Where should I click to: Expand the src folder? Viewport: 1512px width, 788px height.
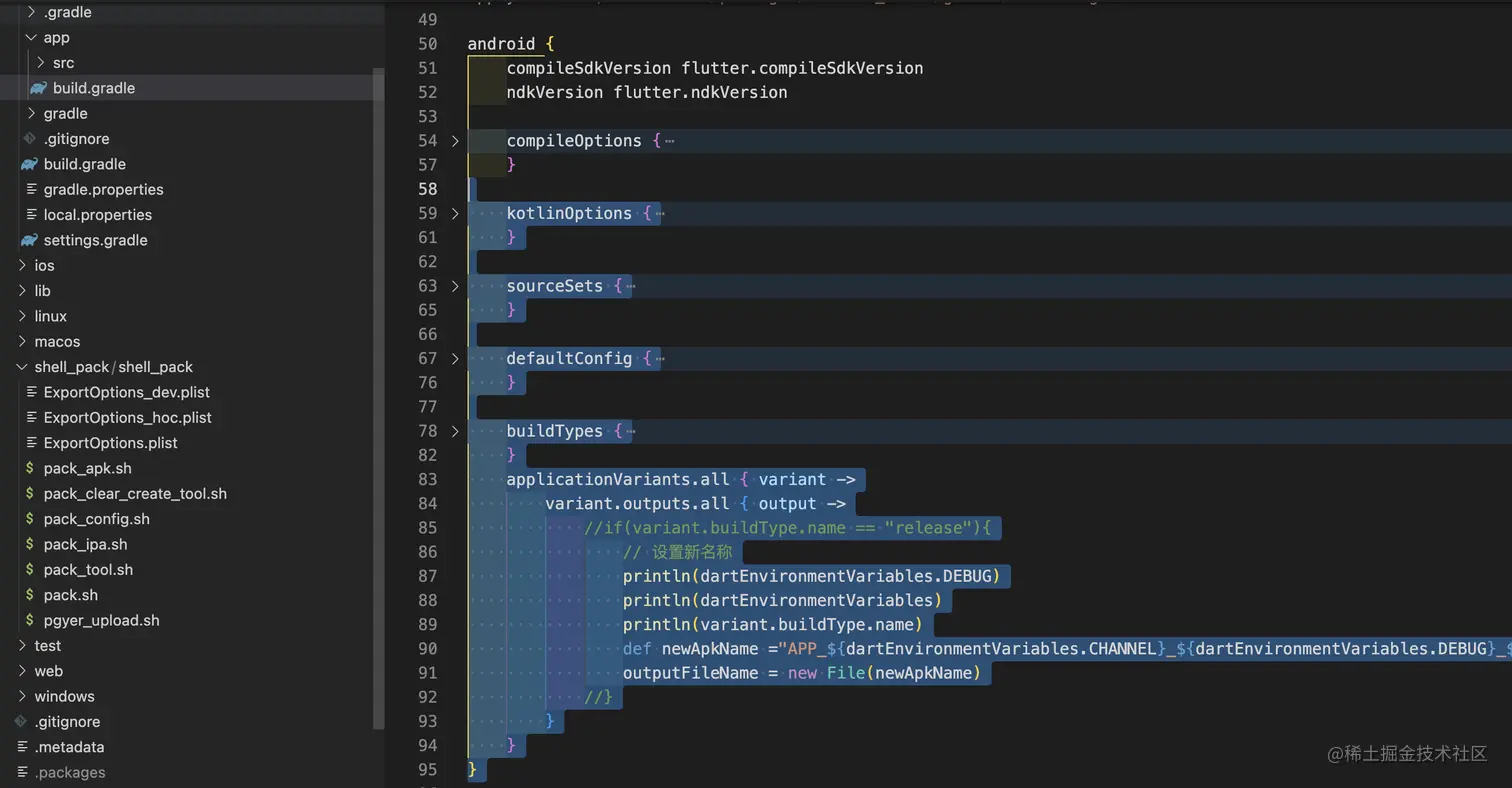click(x=40, y=63)
